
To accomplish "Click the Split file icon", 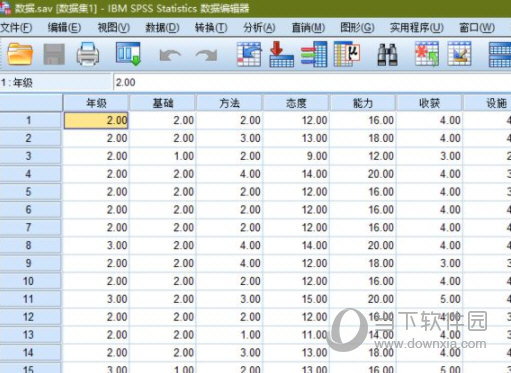I will 500,55.
